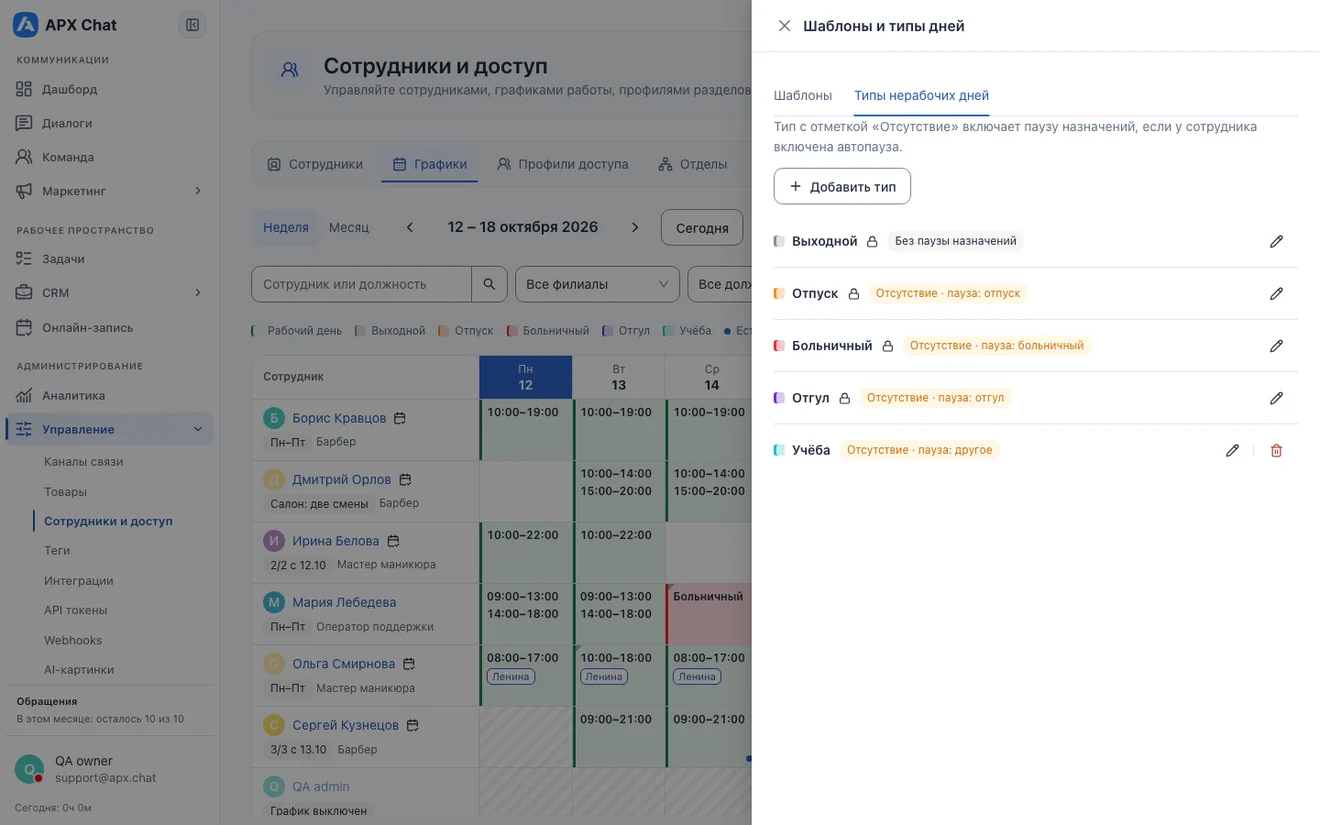Open the Webhooks settings item
1320x825 pixels.
click(73, 640)
